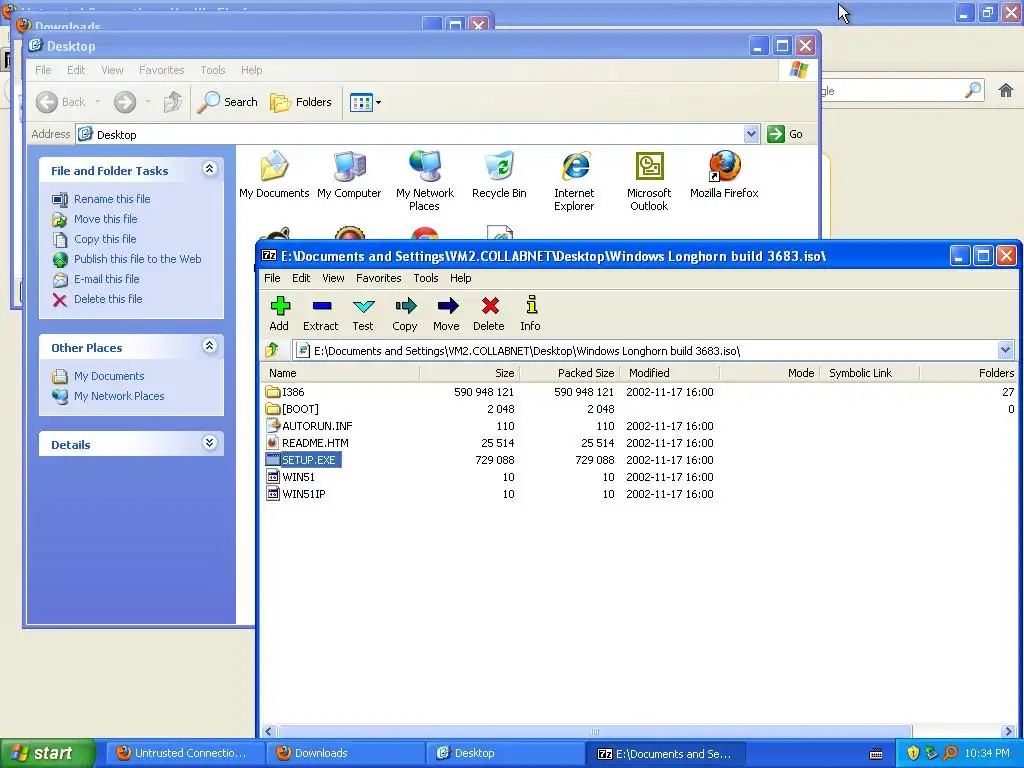Open My Computer icon in Desktop window
Viewport: 1024px width, 768px height.
tap(349, 175)
